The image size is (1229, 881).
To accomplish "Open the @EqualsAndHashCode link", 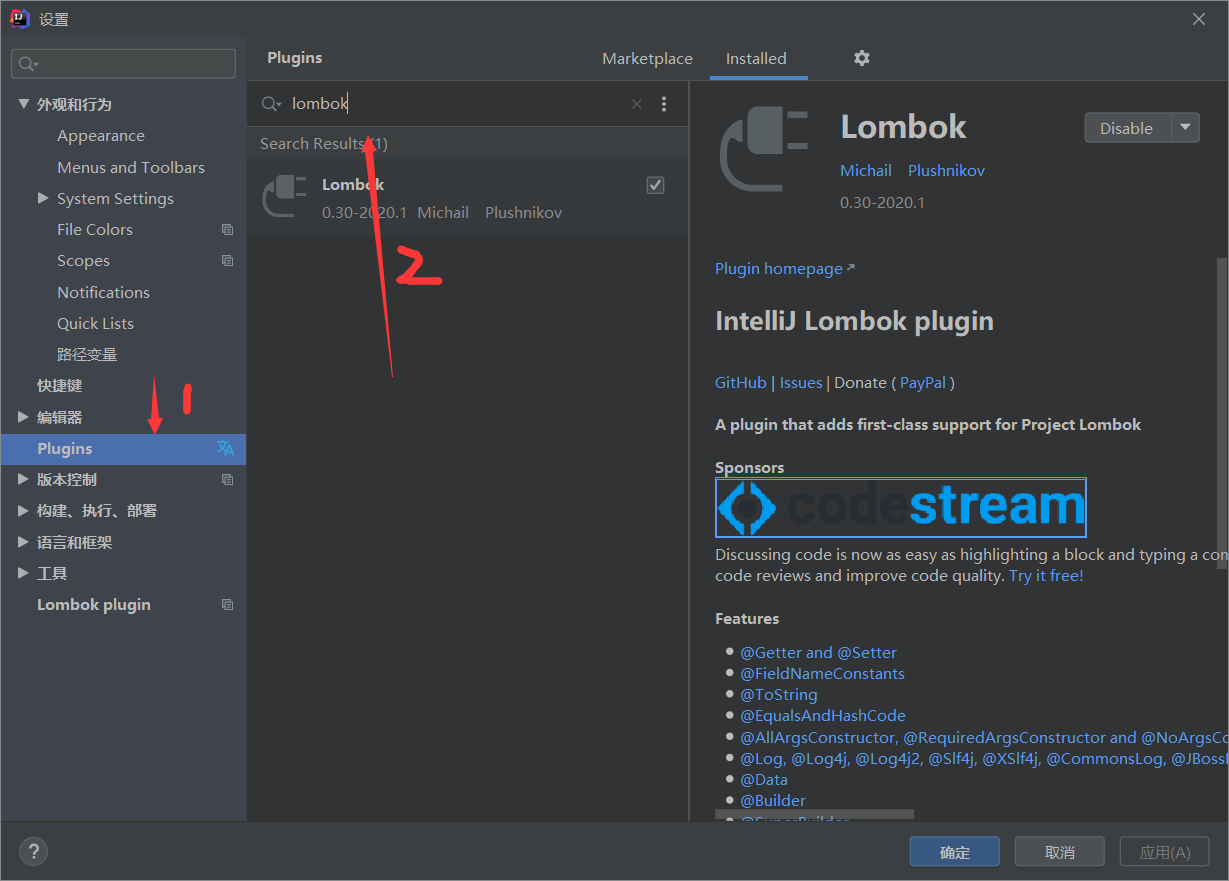I will point(823,715).
